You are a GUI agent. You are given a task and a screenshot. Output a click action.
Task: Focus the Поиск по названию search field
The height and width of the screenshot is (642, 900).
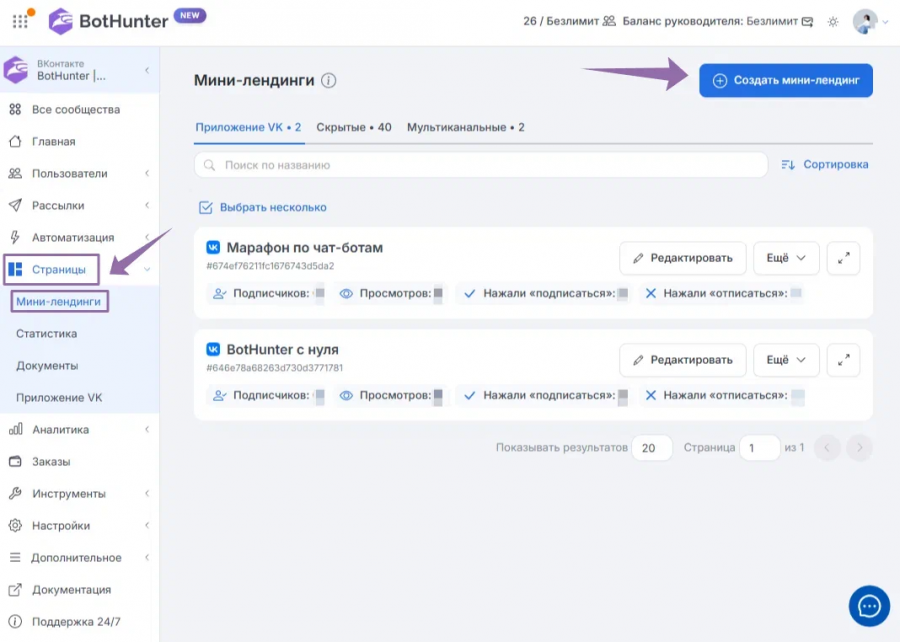(481, 165)
